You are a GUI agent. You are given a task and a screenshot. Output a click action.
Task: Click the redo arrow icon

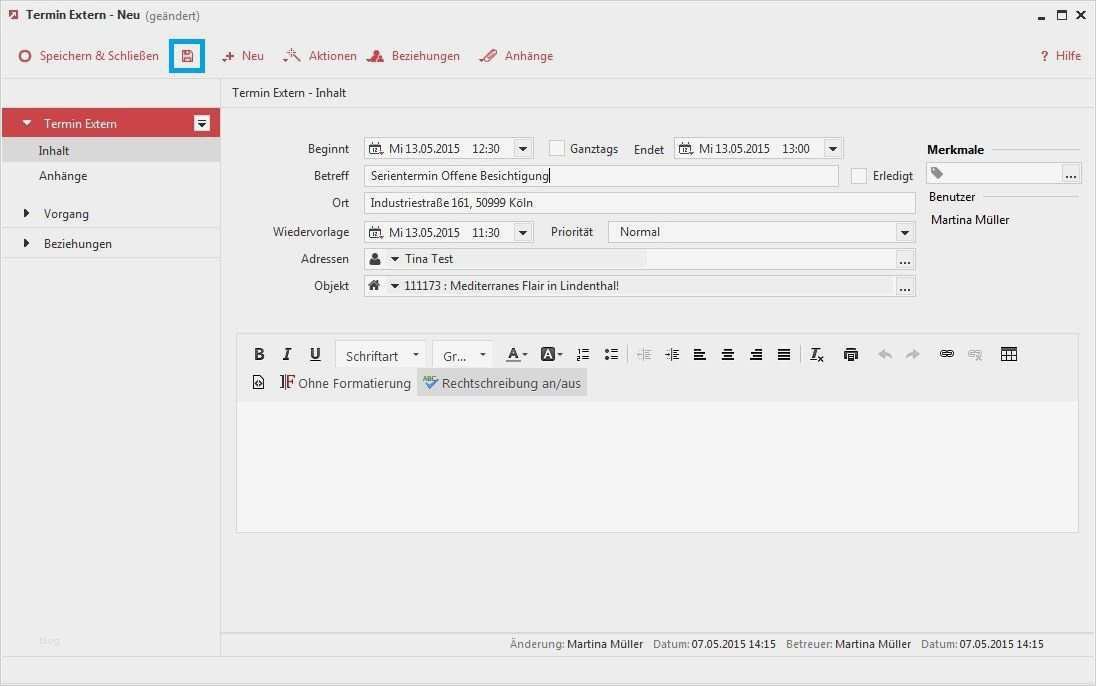tap(912, 355)
